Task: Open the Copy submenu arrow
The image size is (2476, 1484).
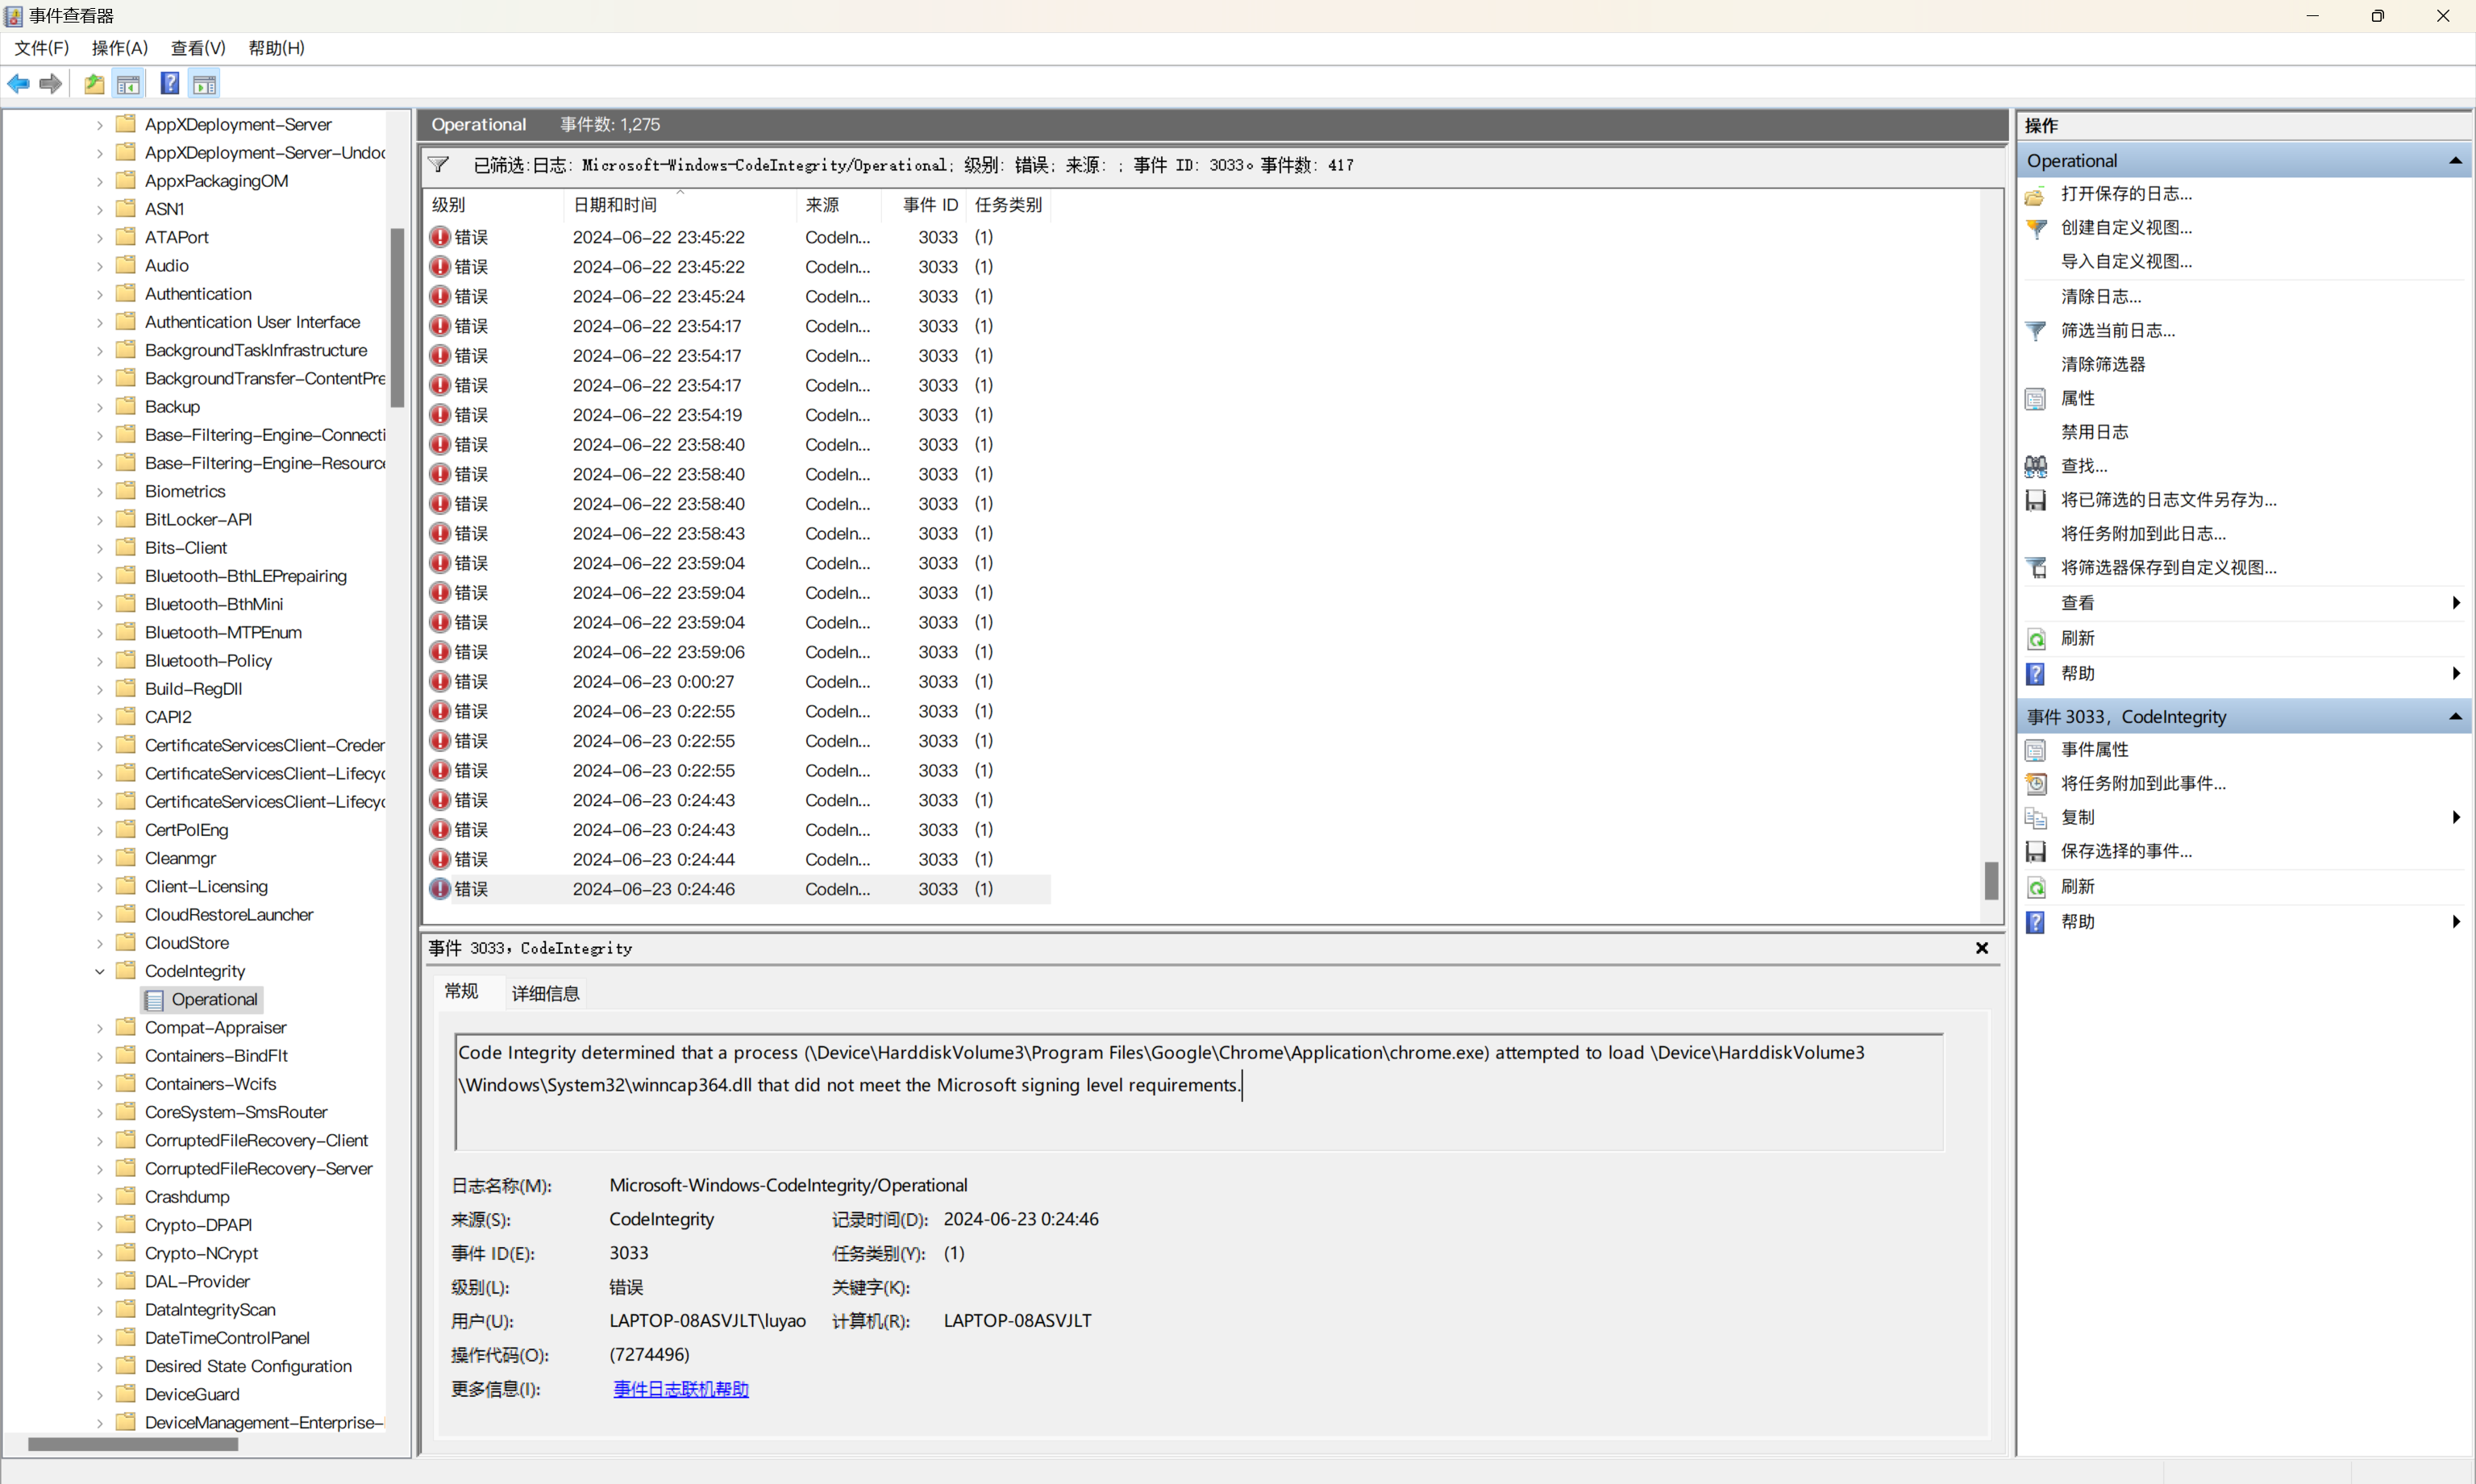Action: [2455, 817]
